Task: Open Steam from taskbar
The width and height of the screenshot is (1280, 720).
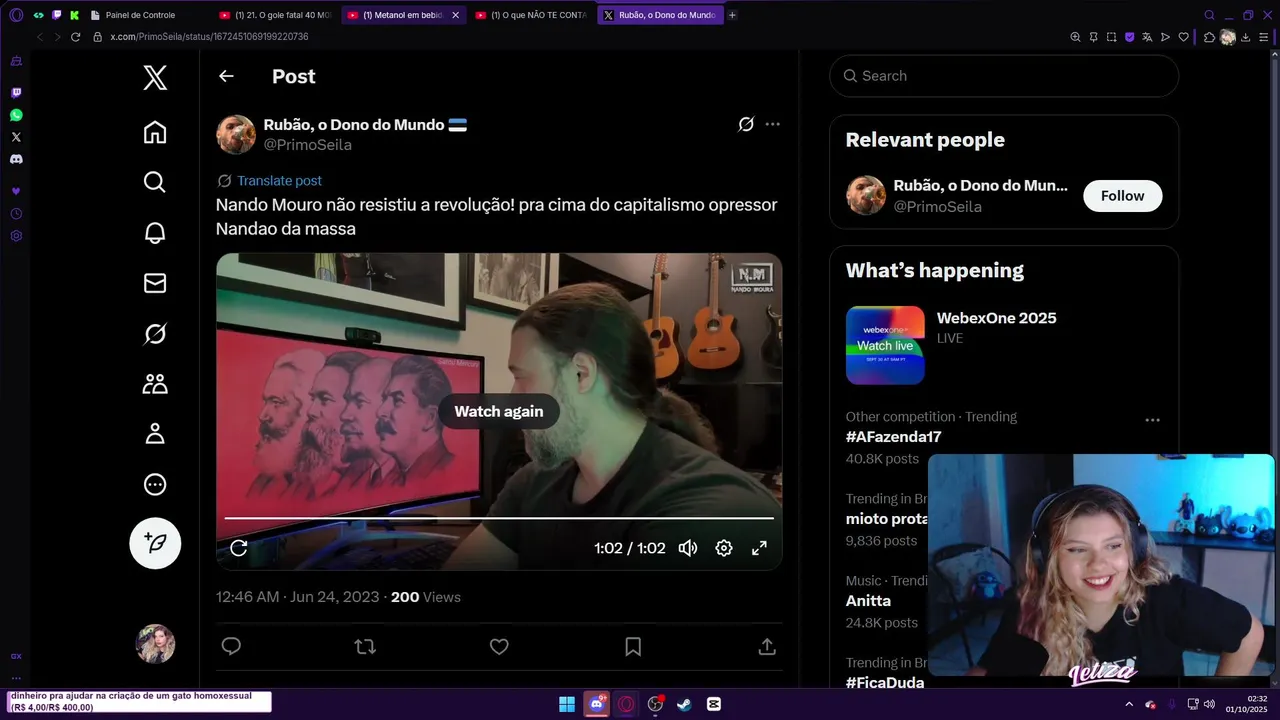Action: click(x=684, y=704)
